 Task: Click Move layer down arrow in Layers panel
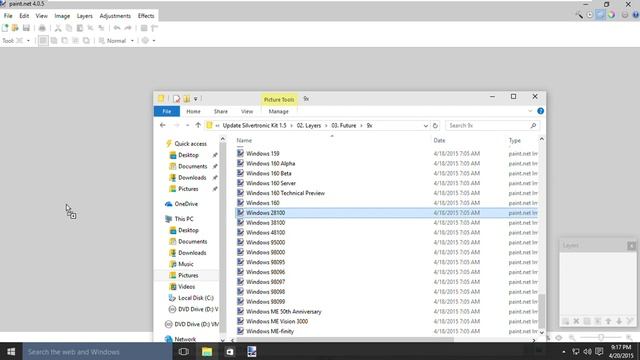(619, 321)
